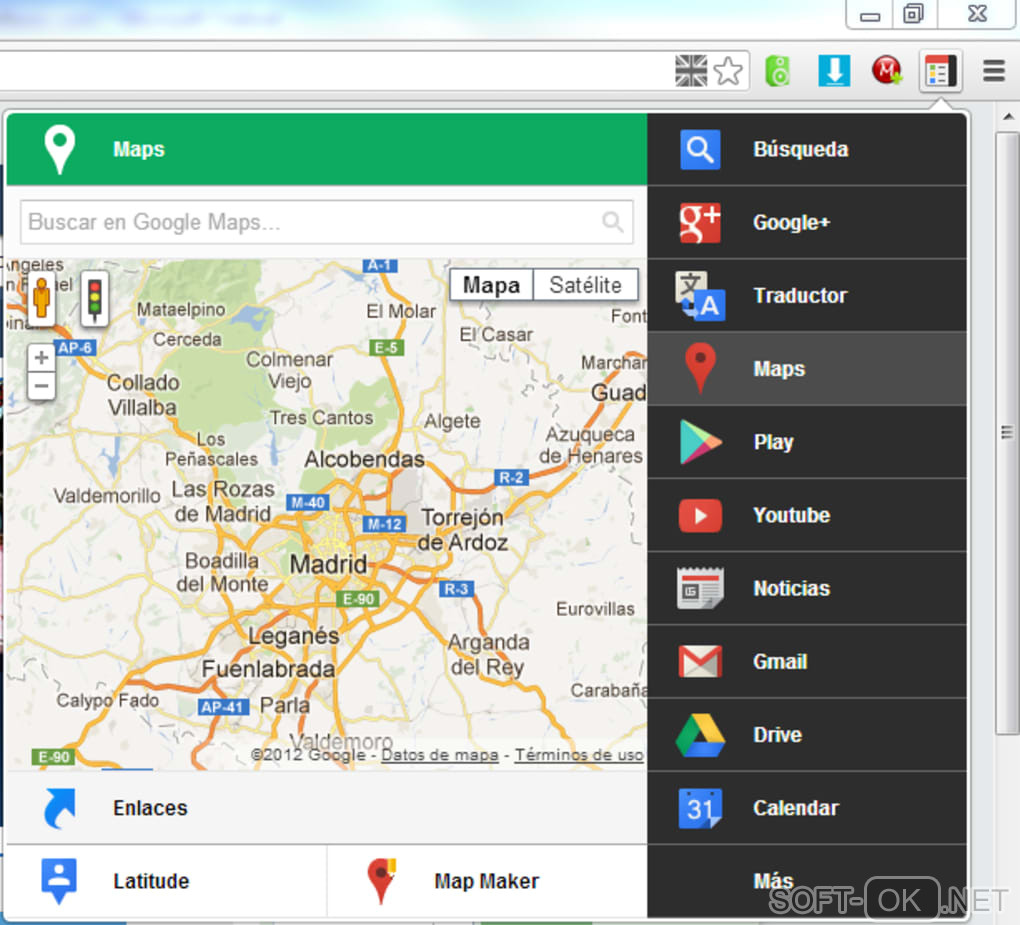Select Noticias menu entry
The width and height of the screenshot is (1020, 925).
[807, 588]
